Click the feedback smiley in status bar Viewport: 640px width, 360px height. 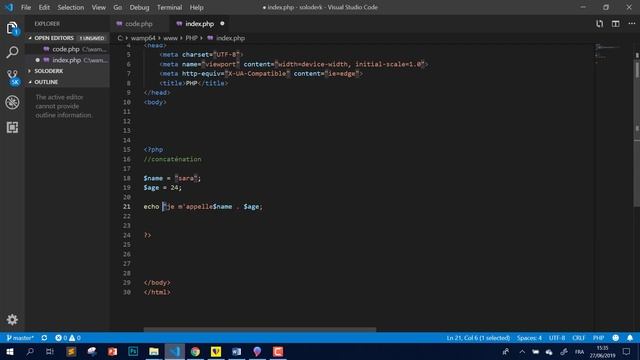click(x=616, y=338)
